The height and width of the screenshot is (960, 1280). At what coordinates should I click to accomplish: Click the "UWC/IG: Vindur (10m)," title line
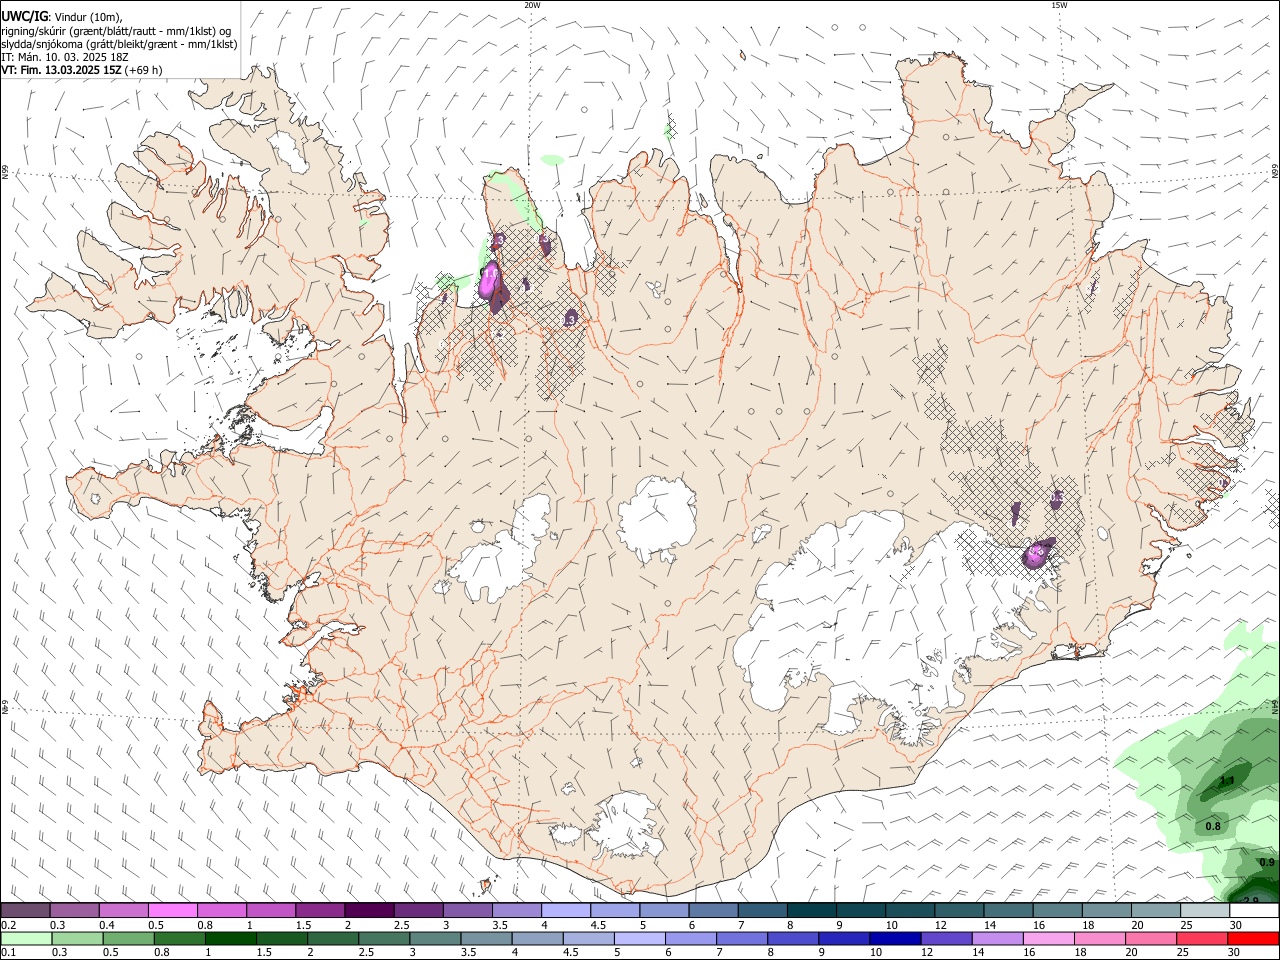pyautogui.click(x=61, y=17)
